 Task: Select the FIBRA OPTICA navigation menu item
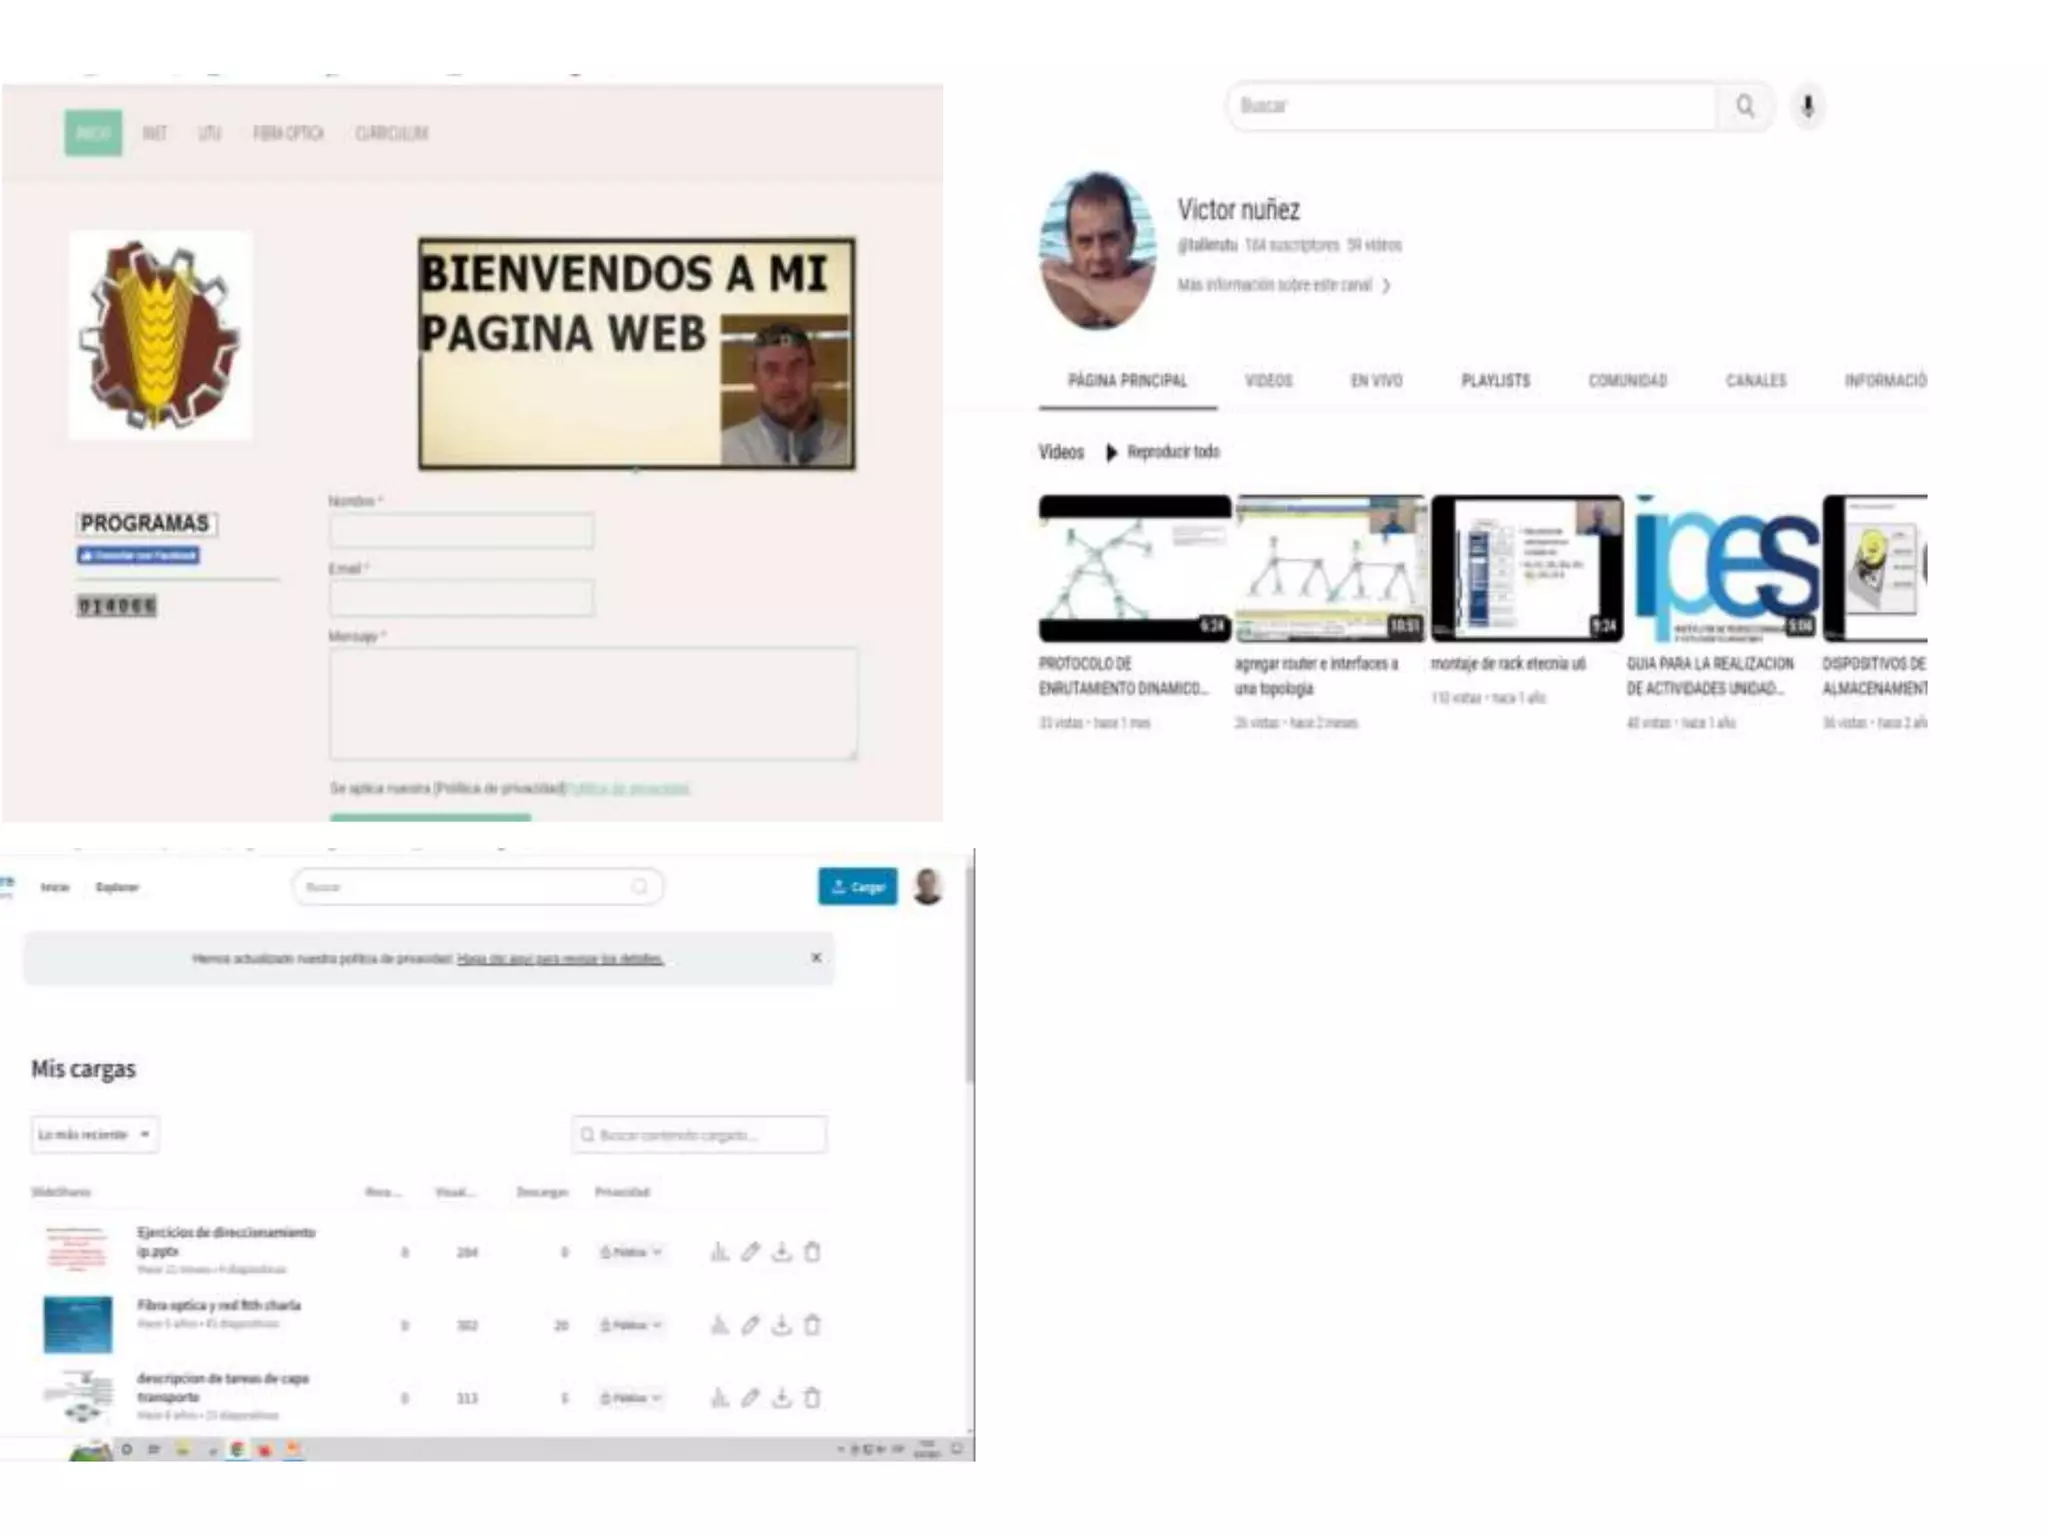click(x=288, y=133)
